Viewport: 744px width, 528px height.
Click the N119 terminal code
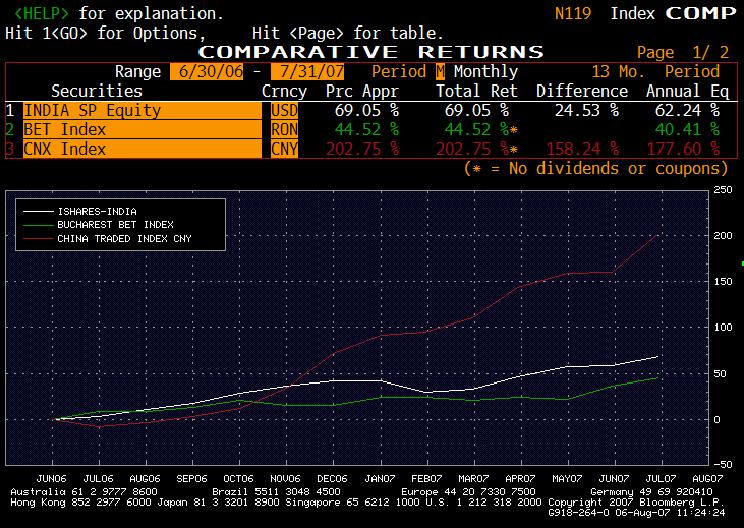573,13
